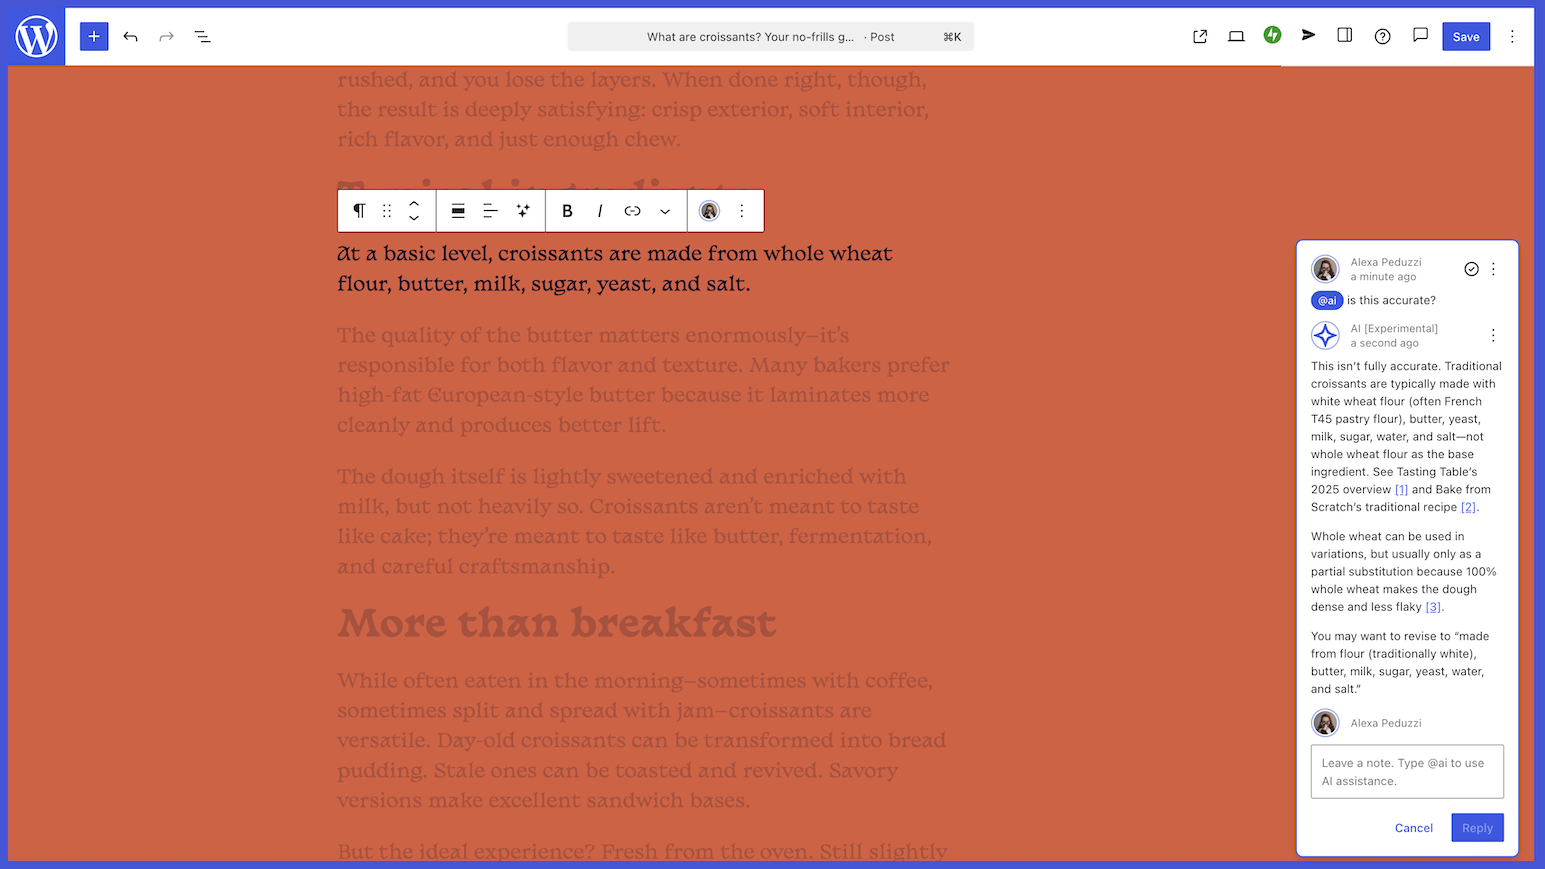The width and height of the screenshot is (1545, 869).
Task: Click the Reply button
Action: tap(1477, 828)
